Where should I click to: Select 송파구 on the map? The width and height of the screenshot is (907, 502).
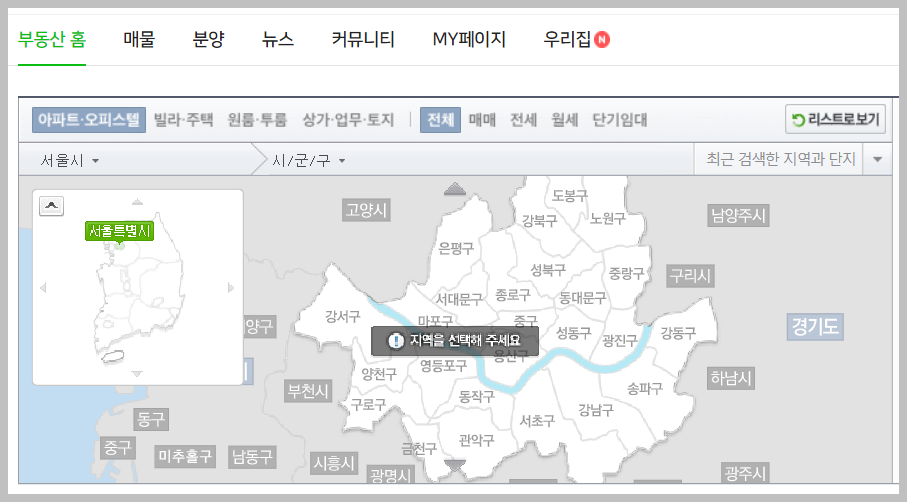point(645,388)
